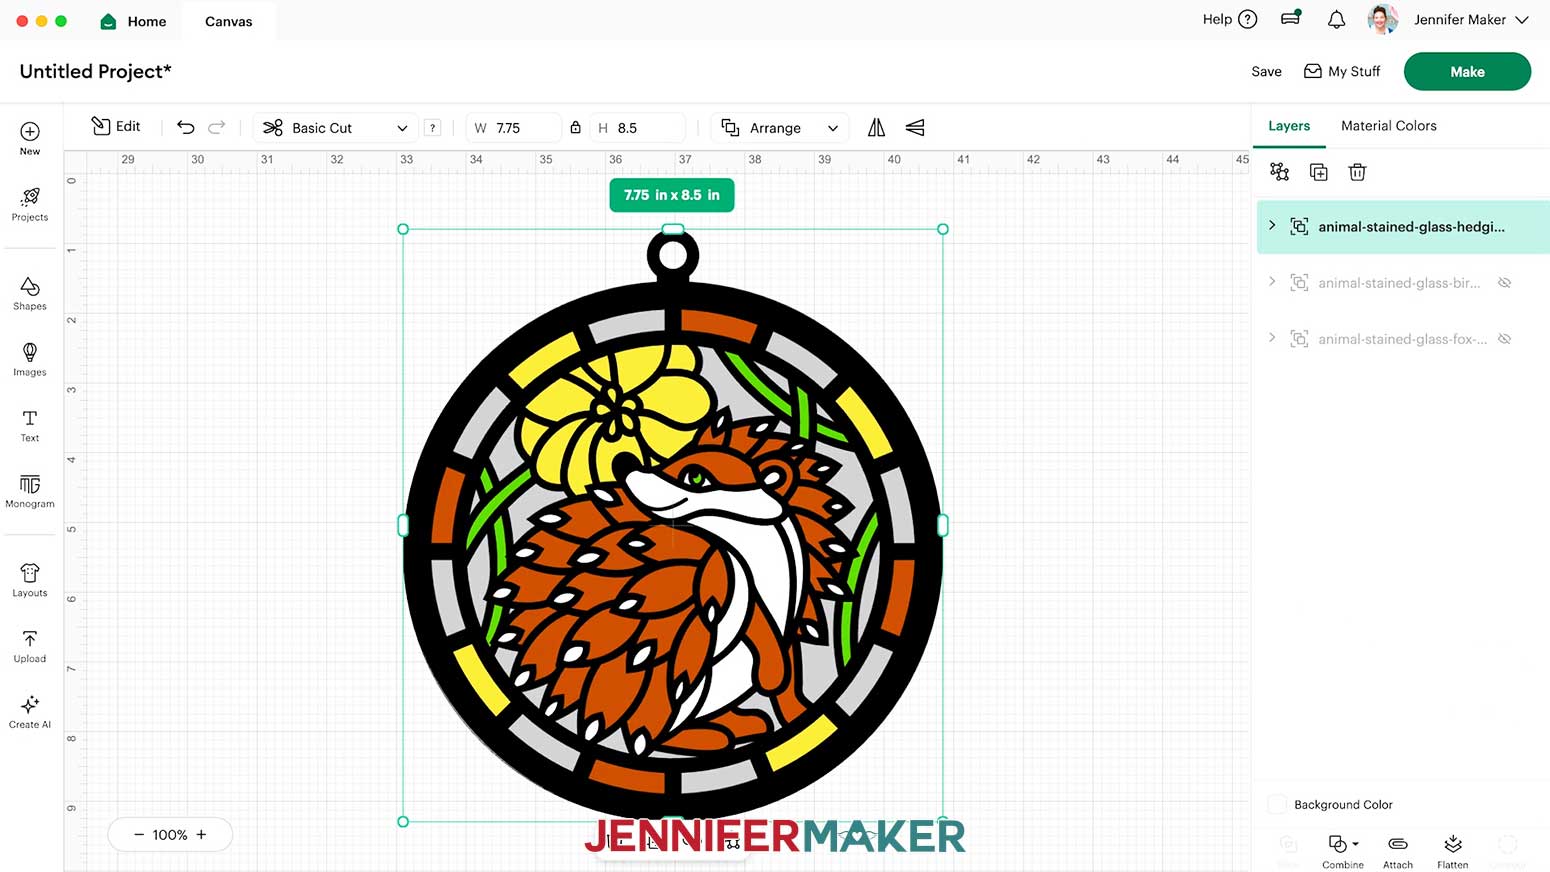Open the Shapes tool
Image resolution: width=1550 pixels, height=872 pixels.
click(30, 293)
